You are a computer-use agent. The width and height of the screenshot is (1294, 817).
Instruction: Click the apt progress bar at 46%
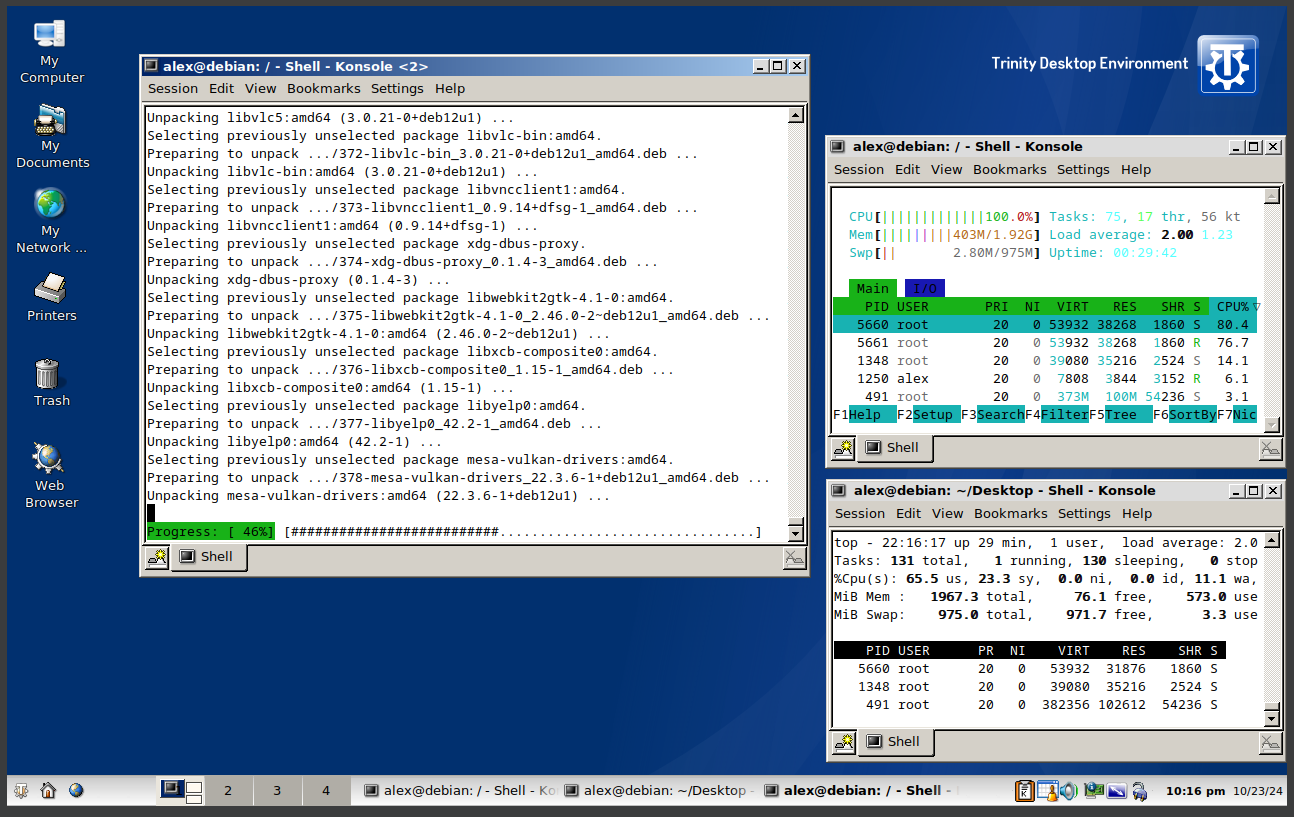(x=453, y=532)
